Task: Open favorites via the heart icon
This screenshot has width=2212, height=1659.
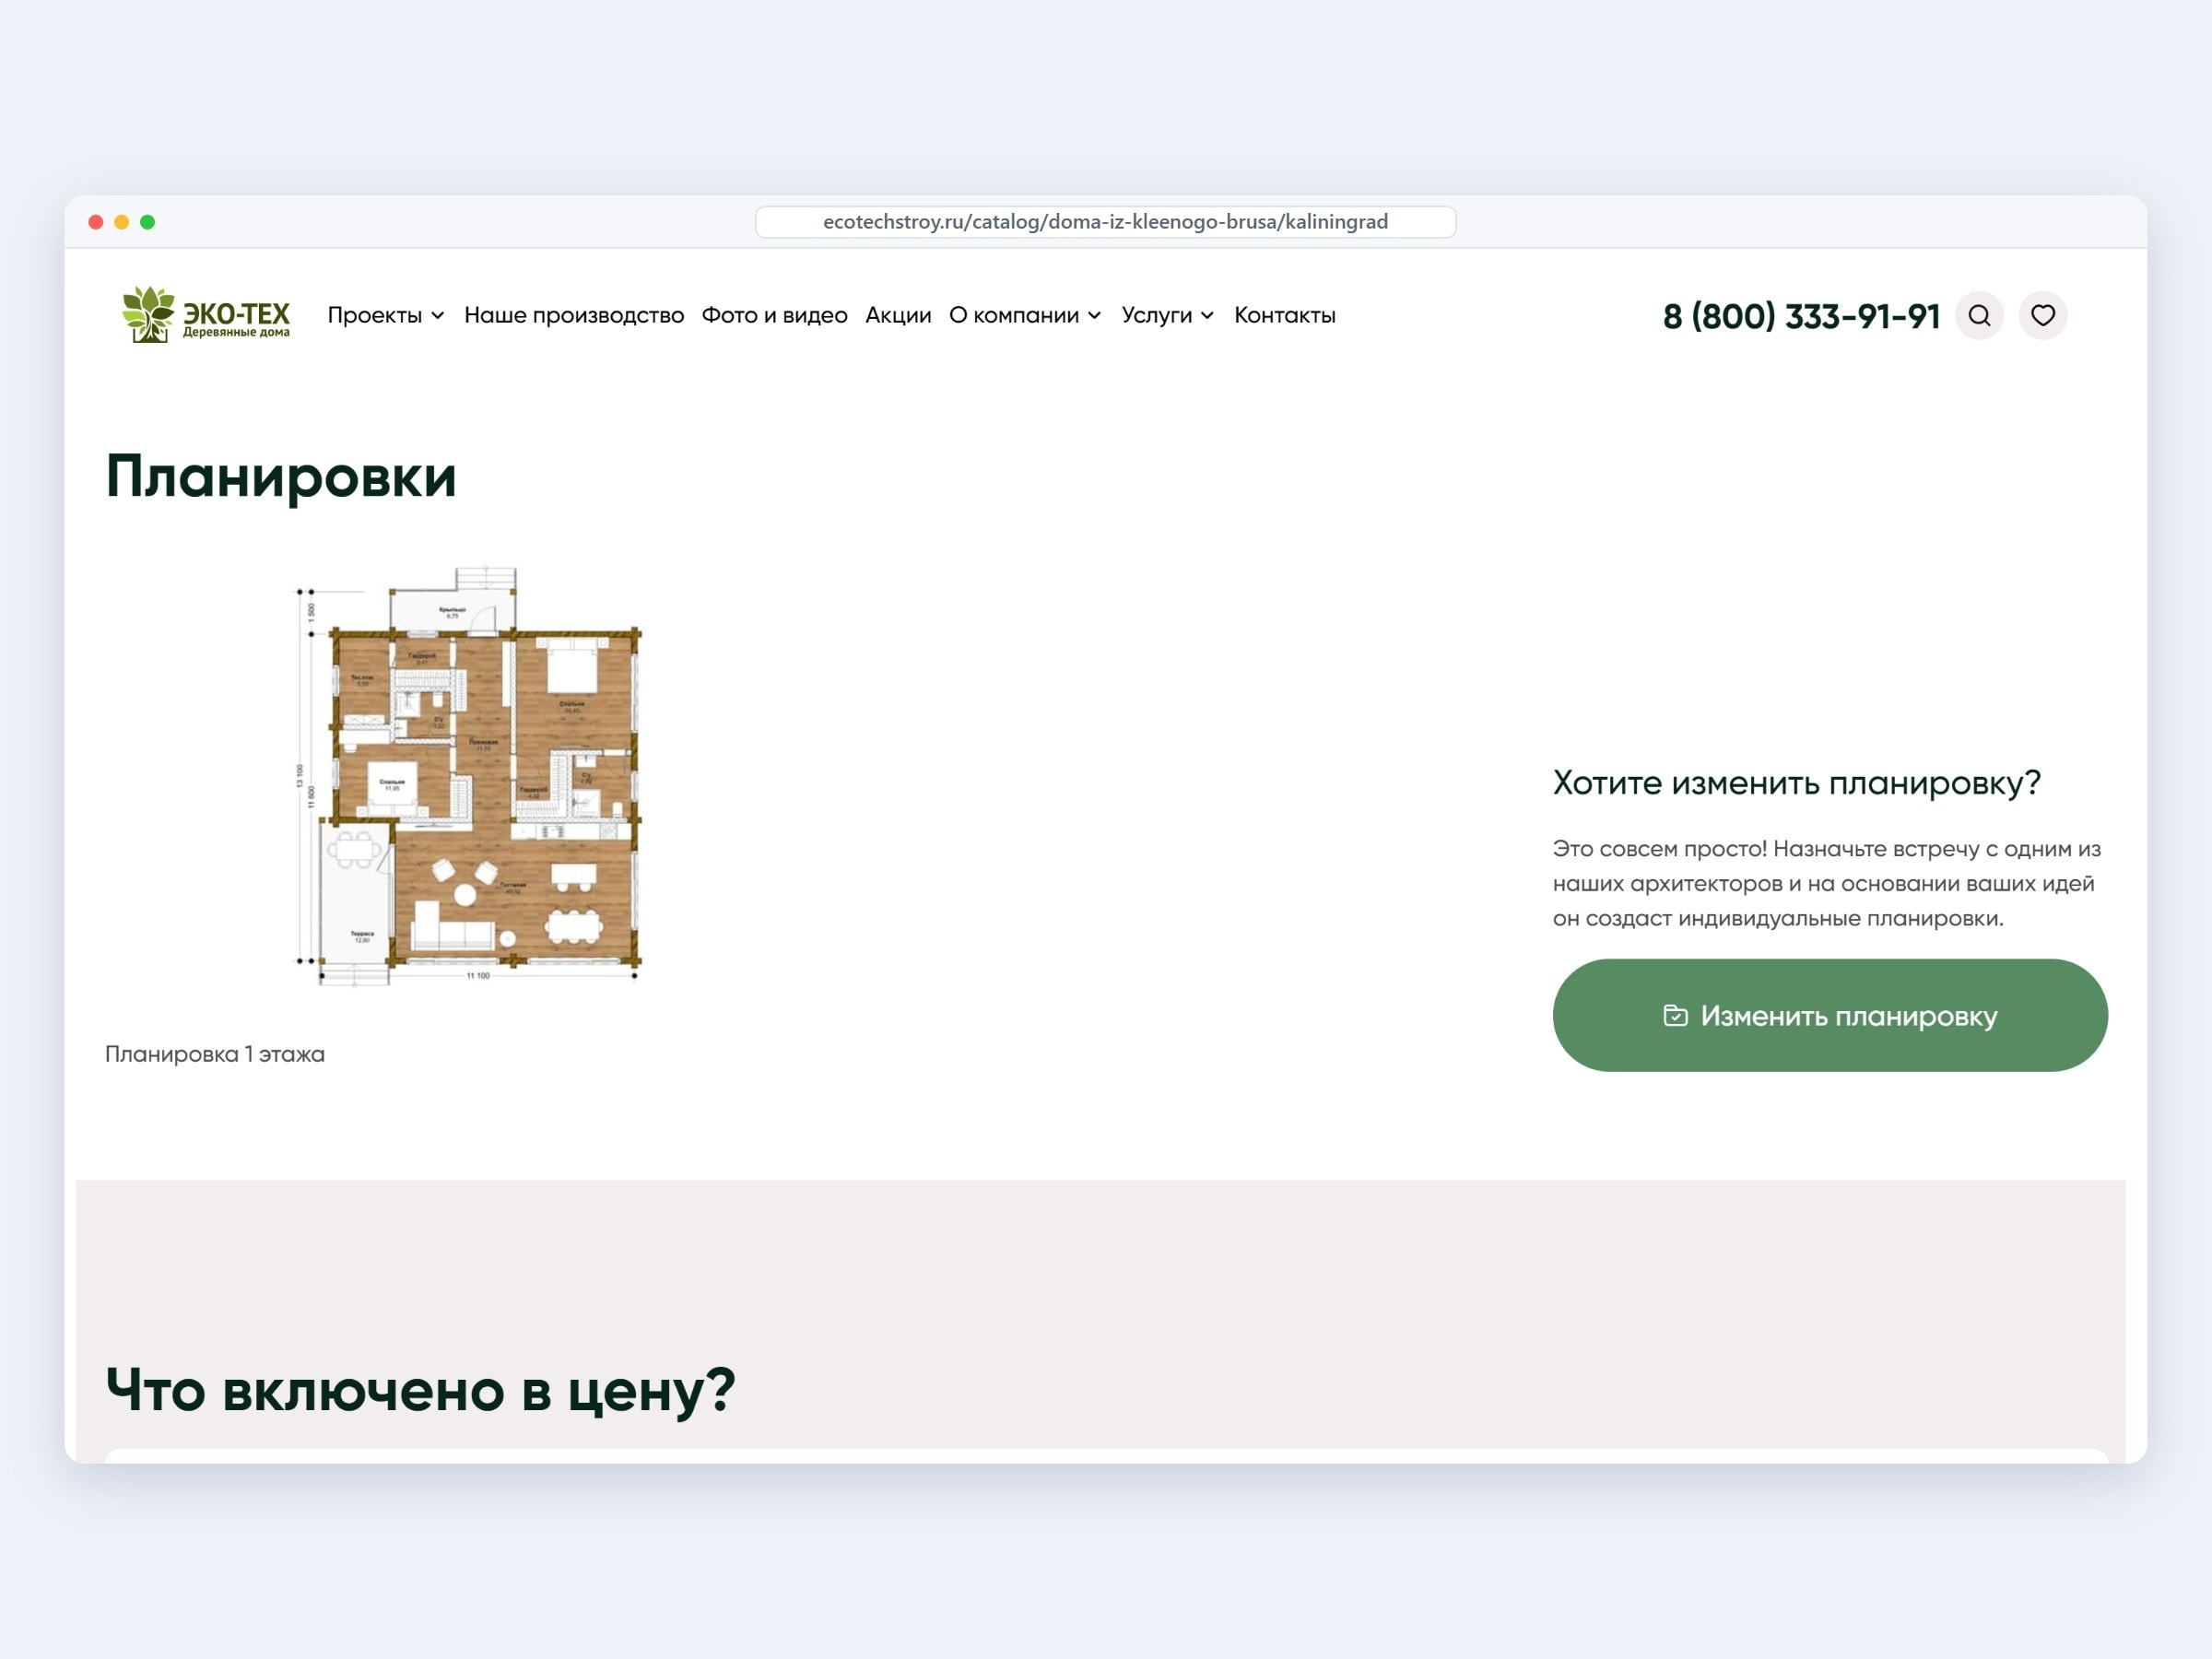Action: pos(2043,316)
